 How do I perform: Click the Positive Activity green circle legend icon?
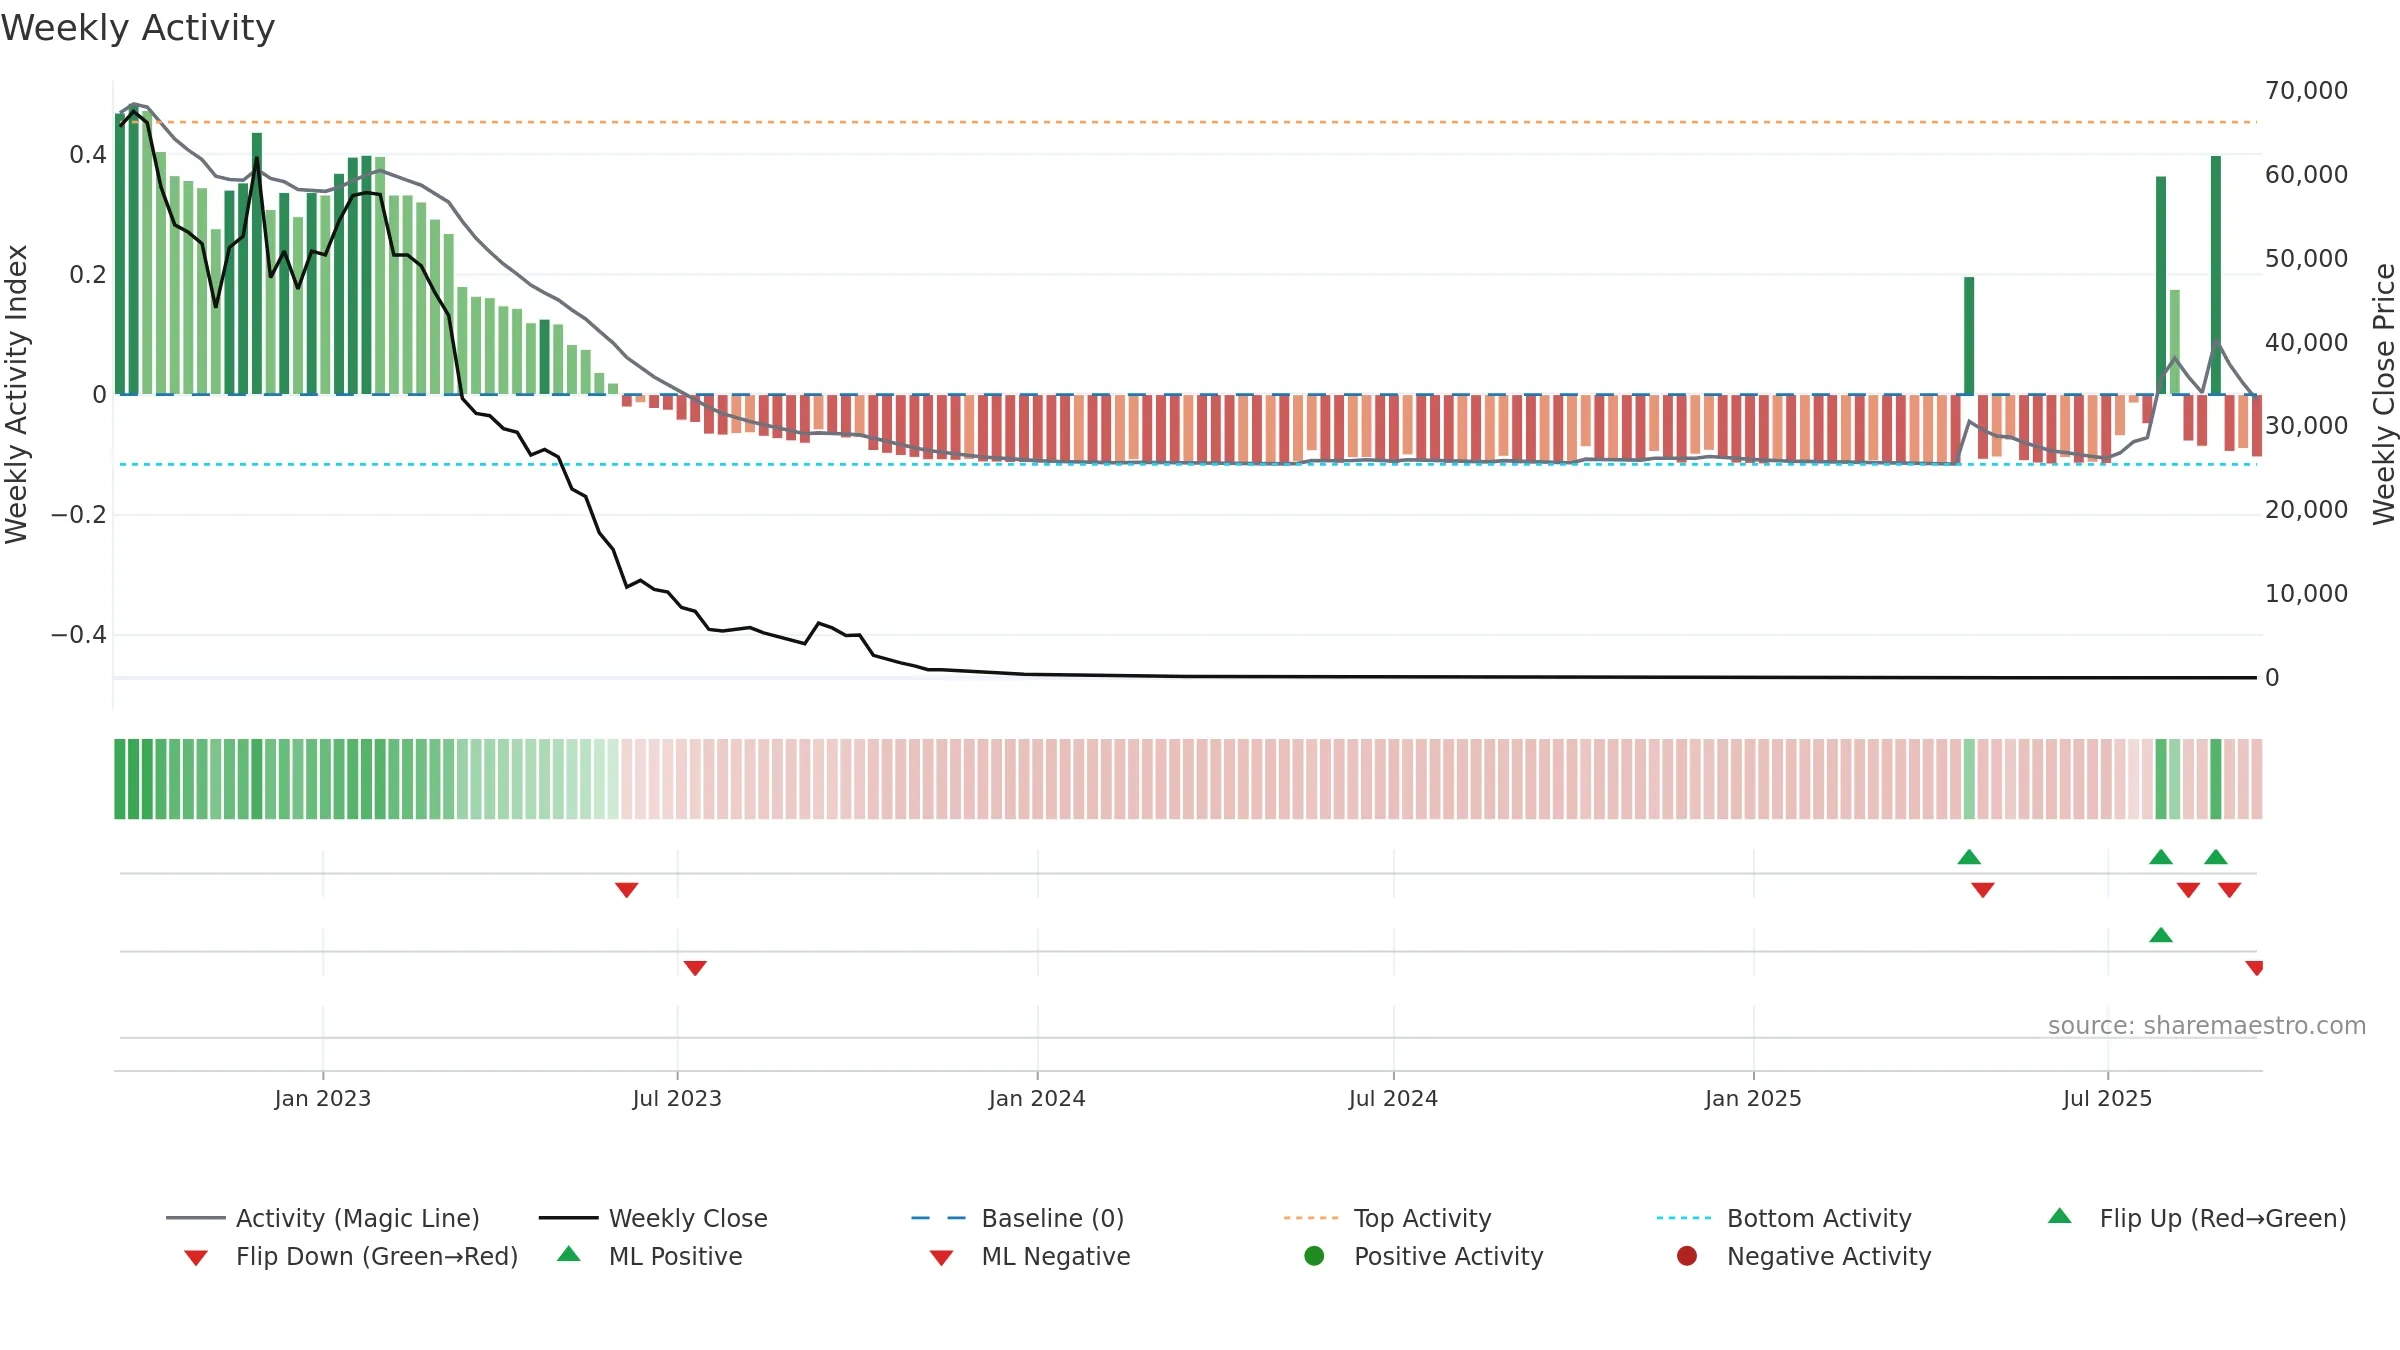point(1315,1256)
